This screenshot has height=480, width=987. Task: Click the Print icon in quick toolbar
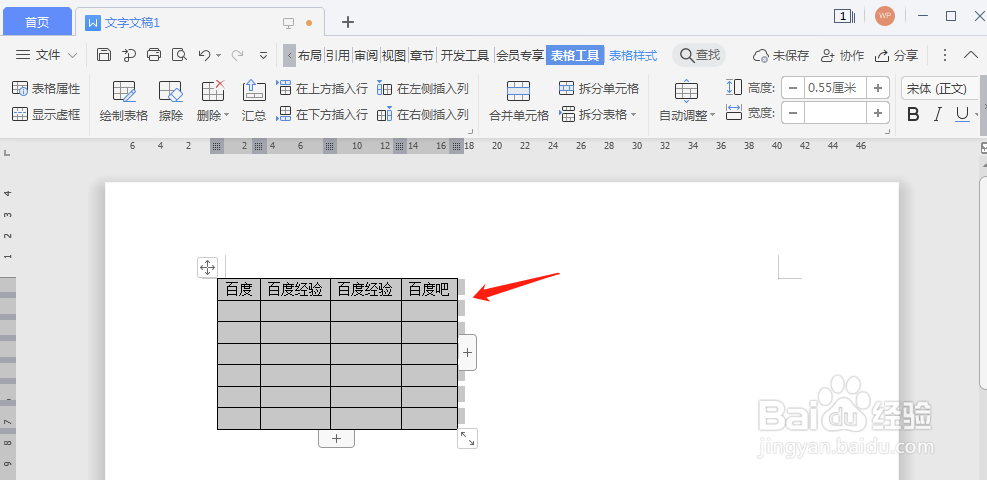(x=154, y=55)
